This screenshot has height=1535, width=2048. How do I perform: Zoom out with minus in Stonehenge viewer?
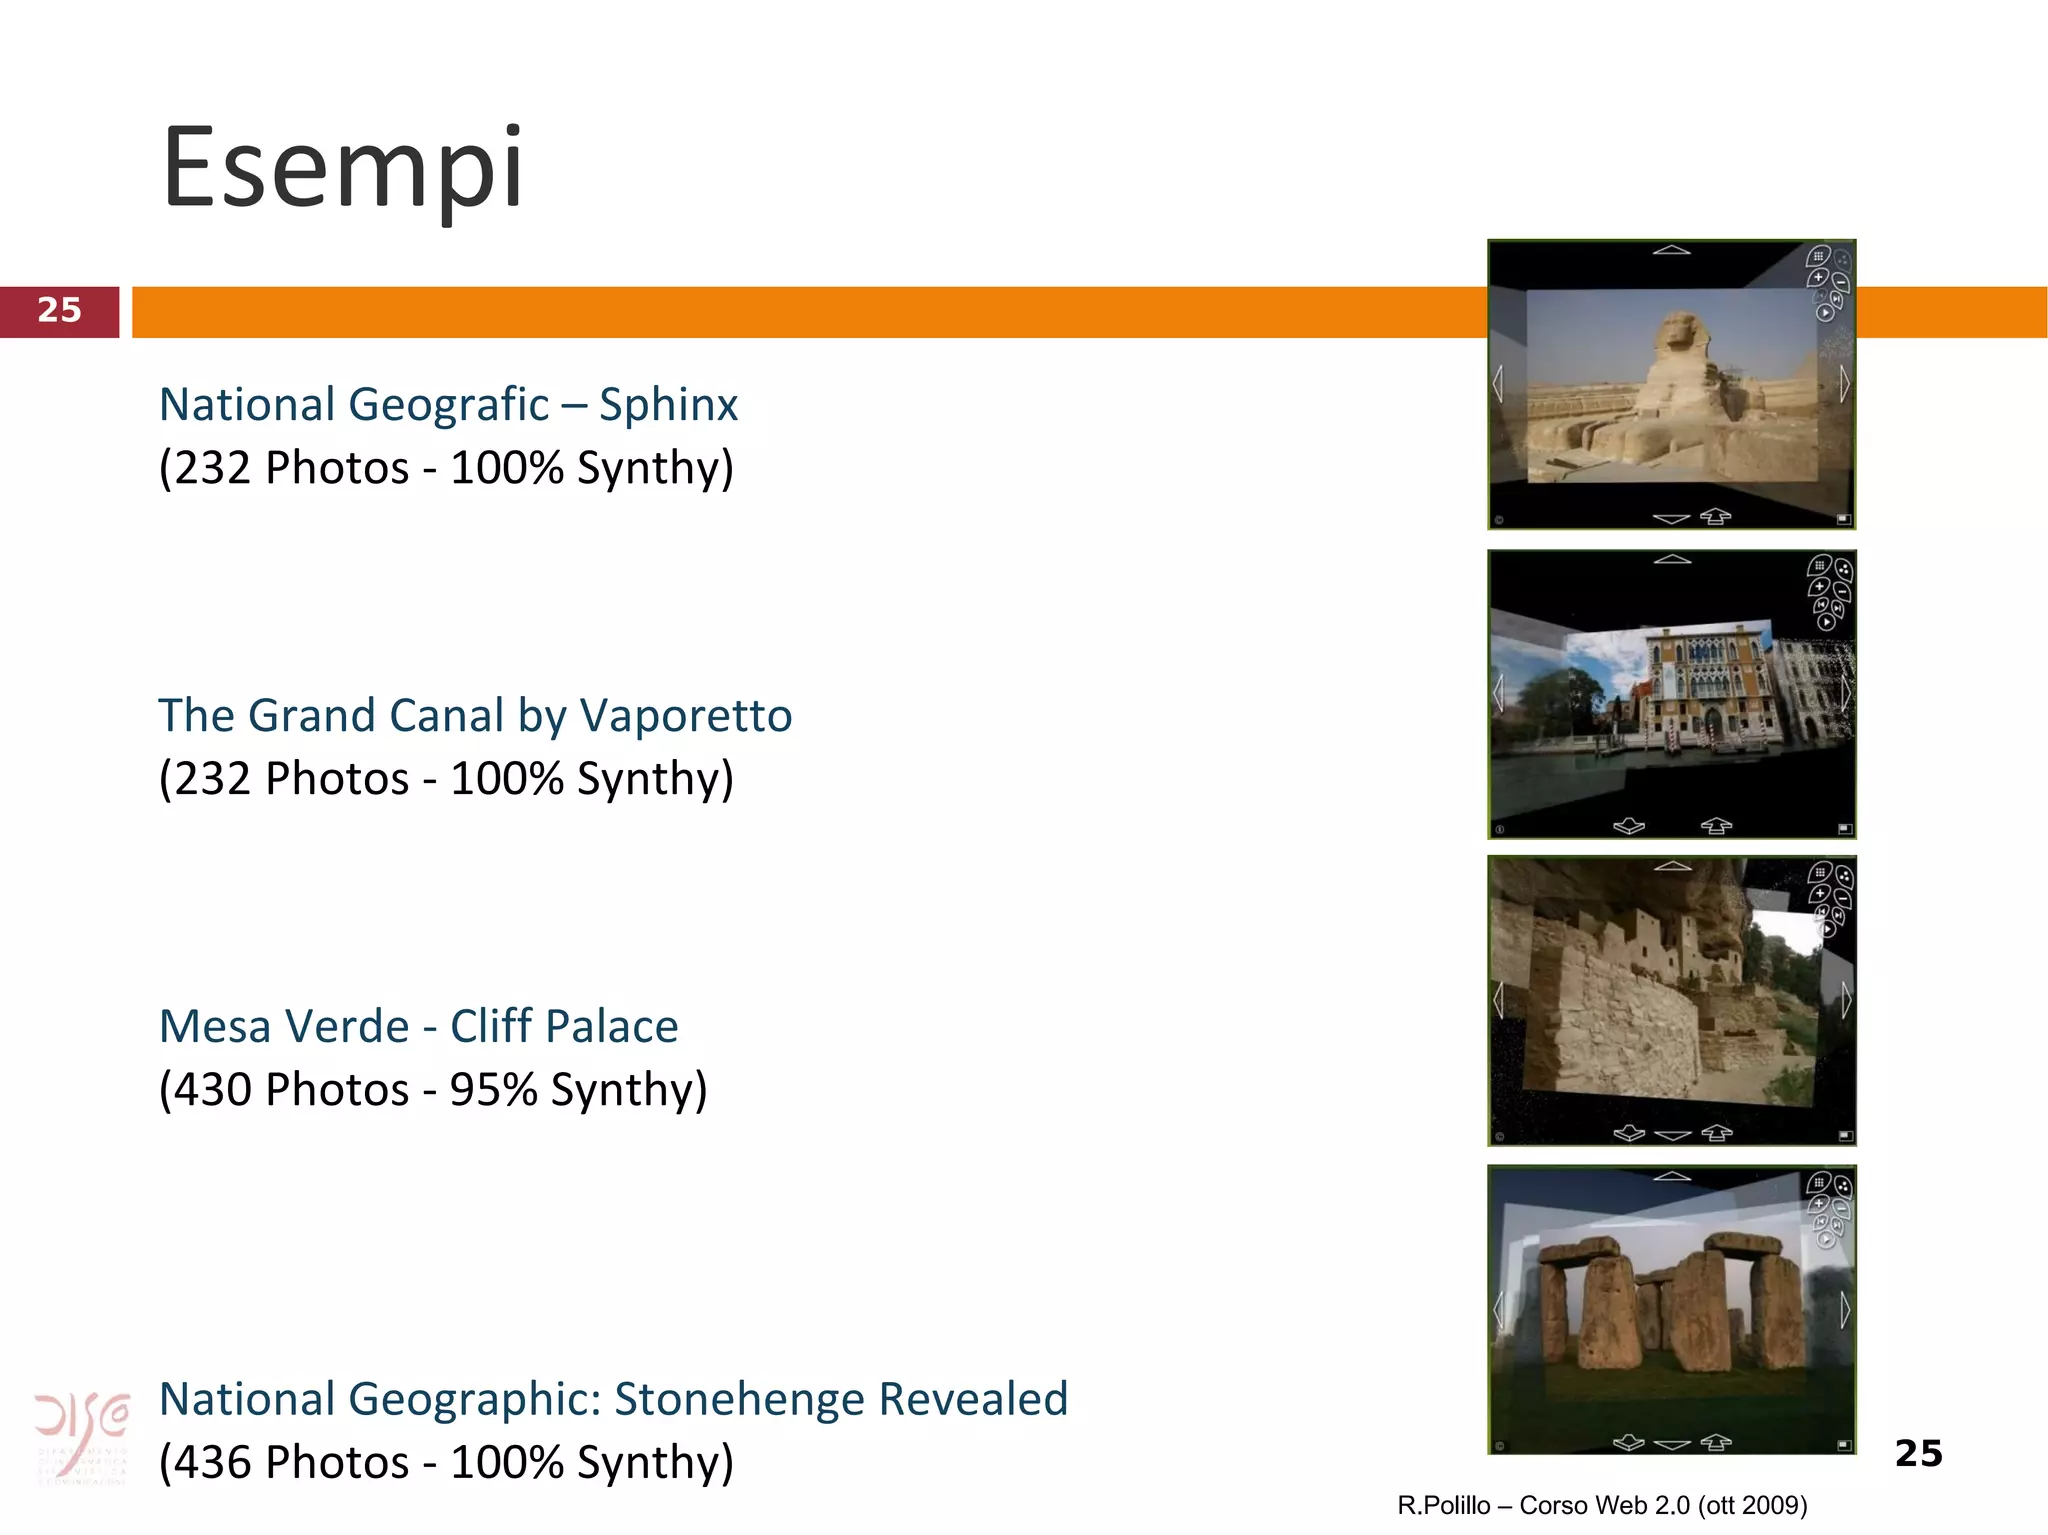click(1842, 1209)
